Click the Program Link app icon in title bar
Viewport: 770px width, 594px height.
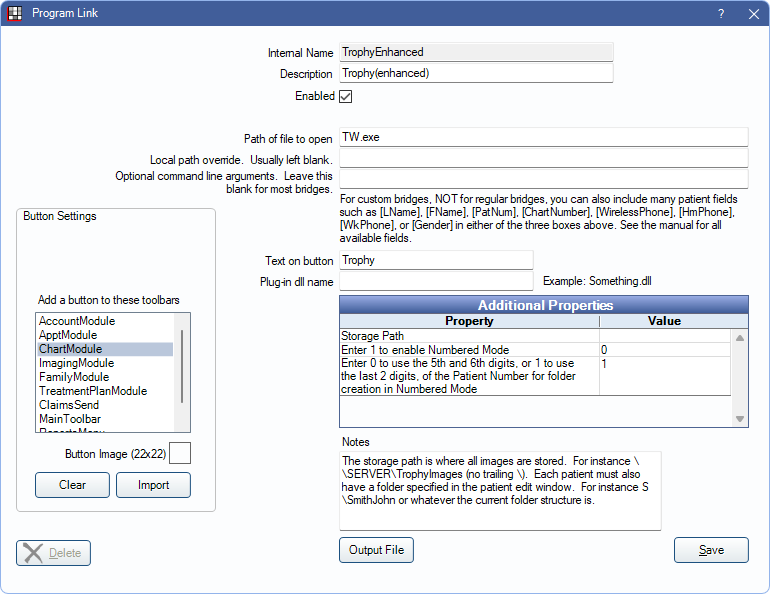15,14
